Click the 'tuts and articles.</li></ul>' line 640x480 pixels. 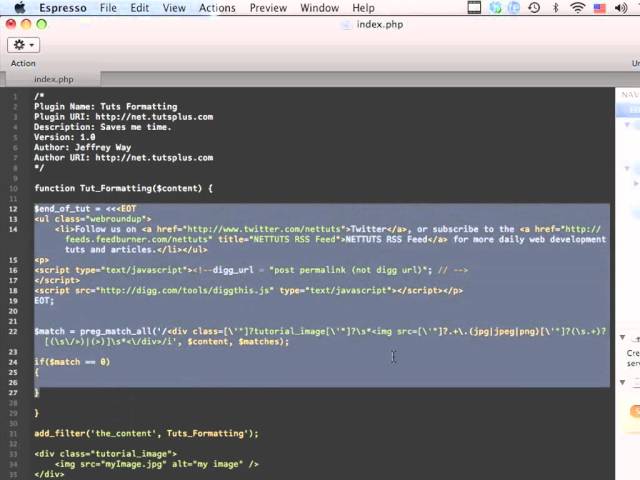click(x=136, y=249)
